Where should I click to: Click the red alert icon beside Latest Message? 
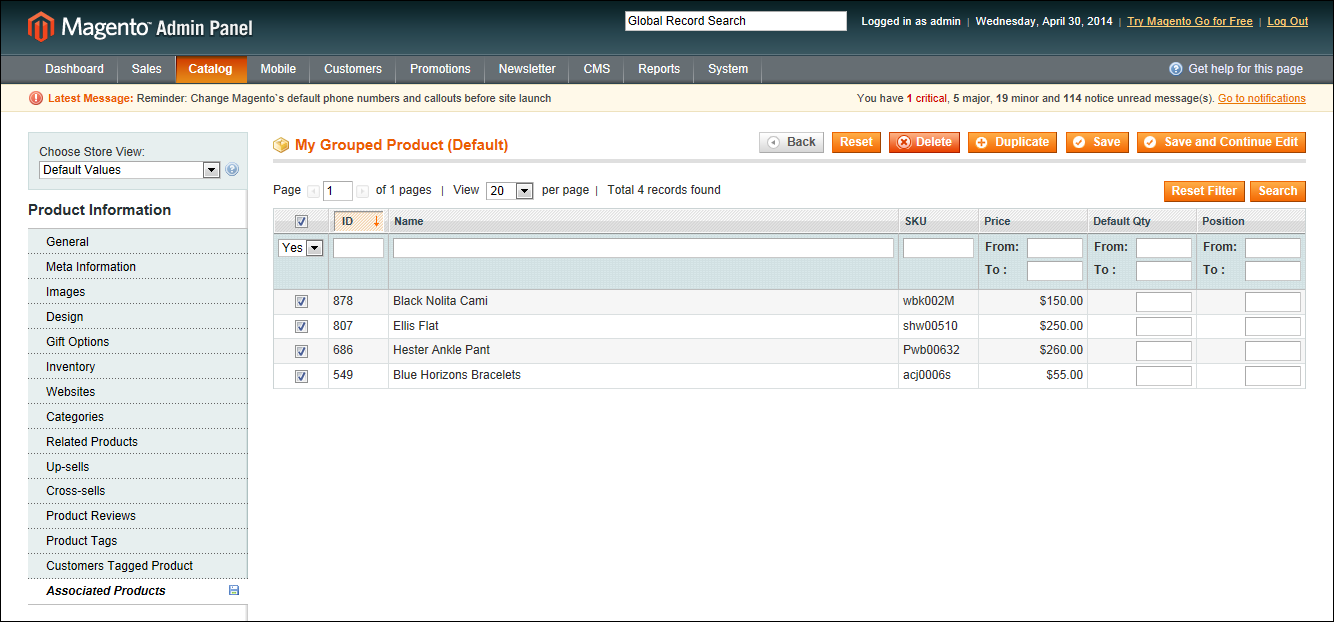[36, 98]
